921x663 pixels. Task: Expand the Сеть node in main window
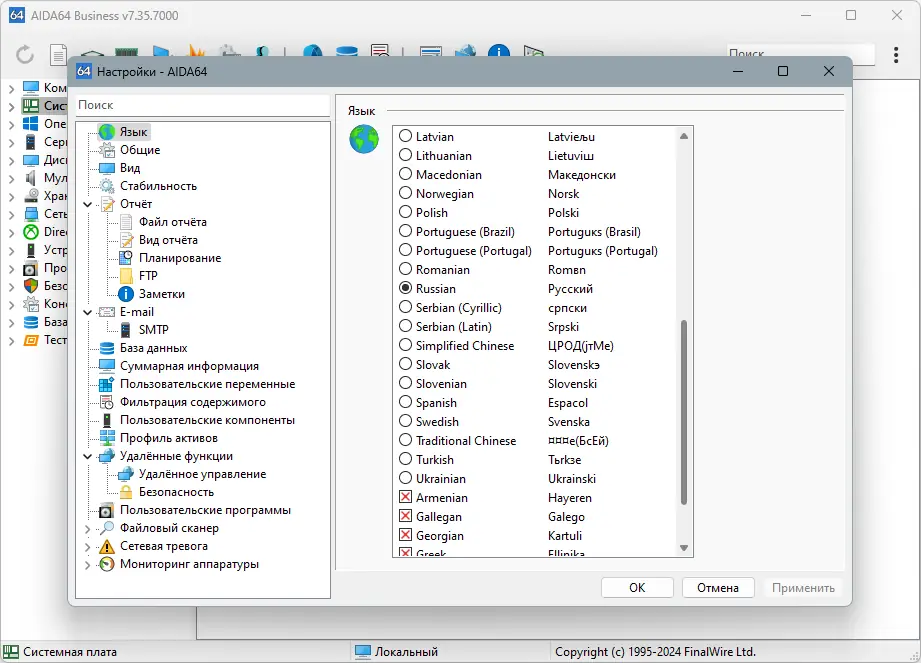[11, 214]
